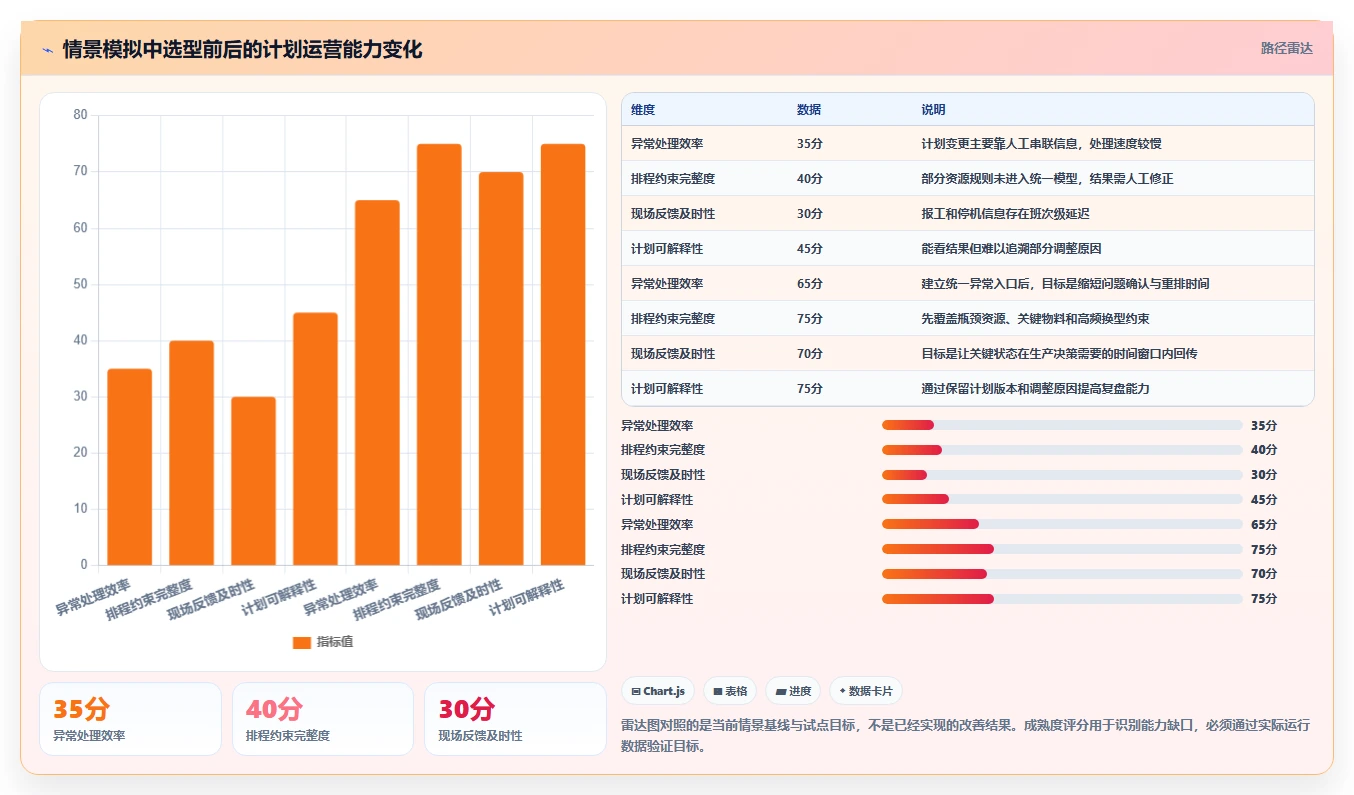Open the 35分 异常处理效率 data card
The image size is (1354, 795).
(130, 719)
